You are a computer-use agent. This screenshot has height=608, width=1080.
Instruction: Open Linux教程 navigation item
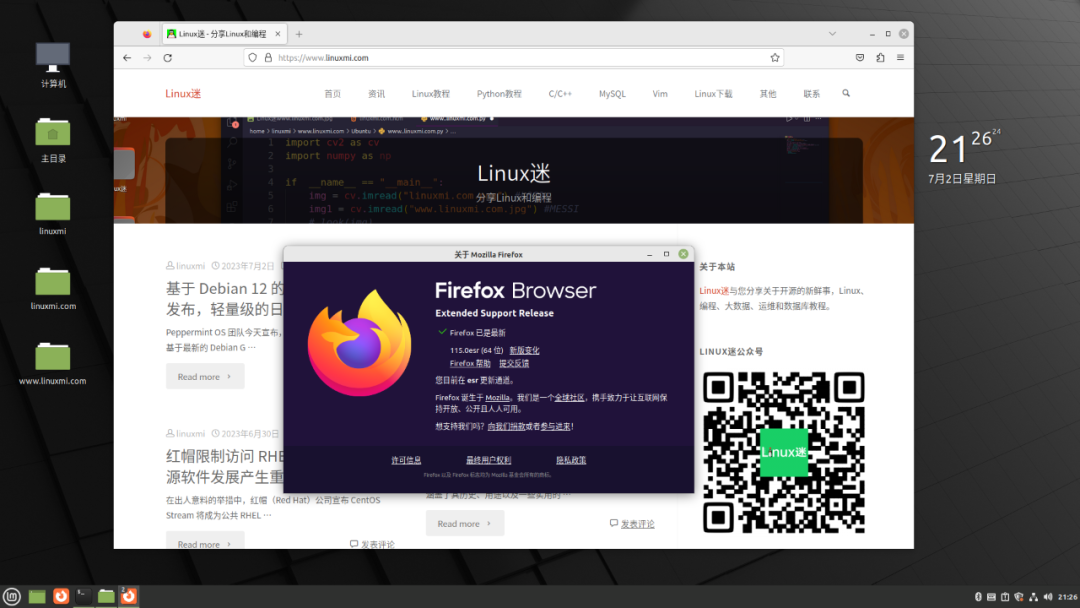tap(430, 94)
